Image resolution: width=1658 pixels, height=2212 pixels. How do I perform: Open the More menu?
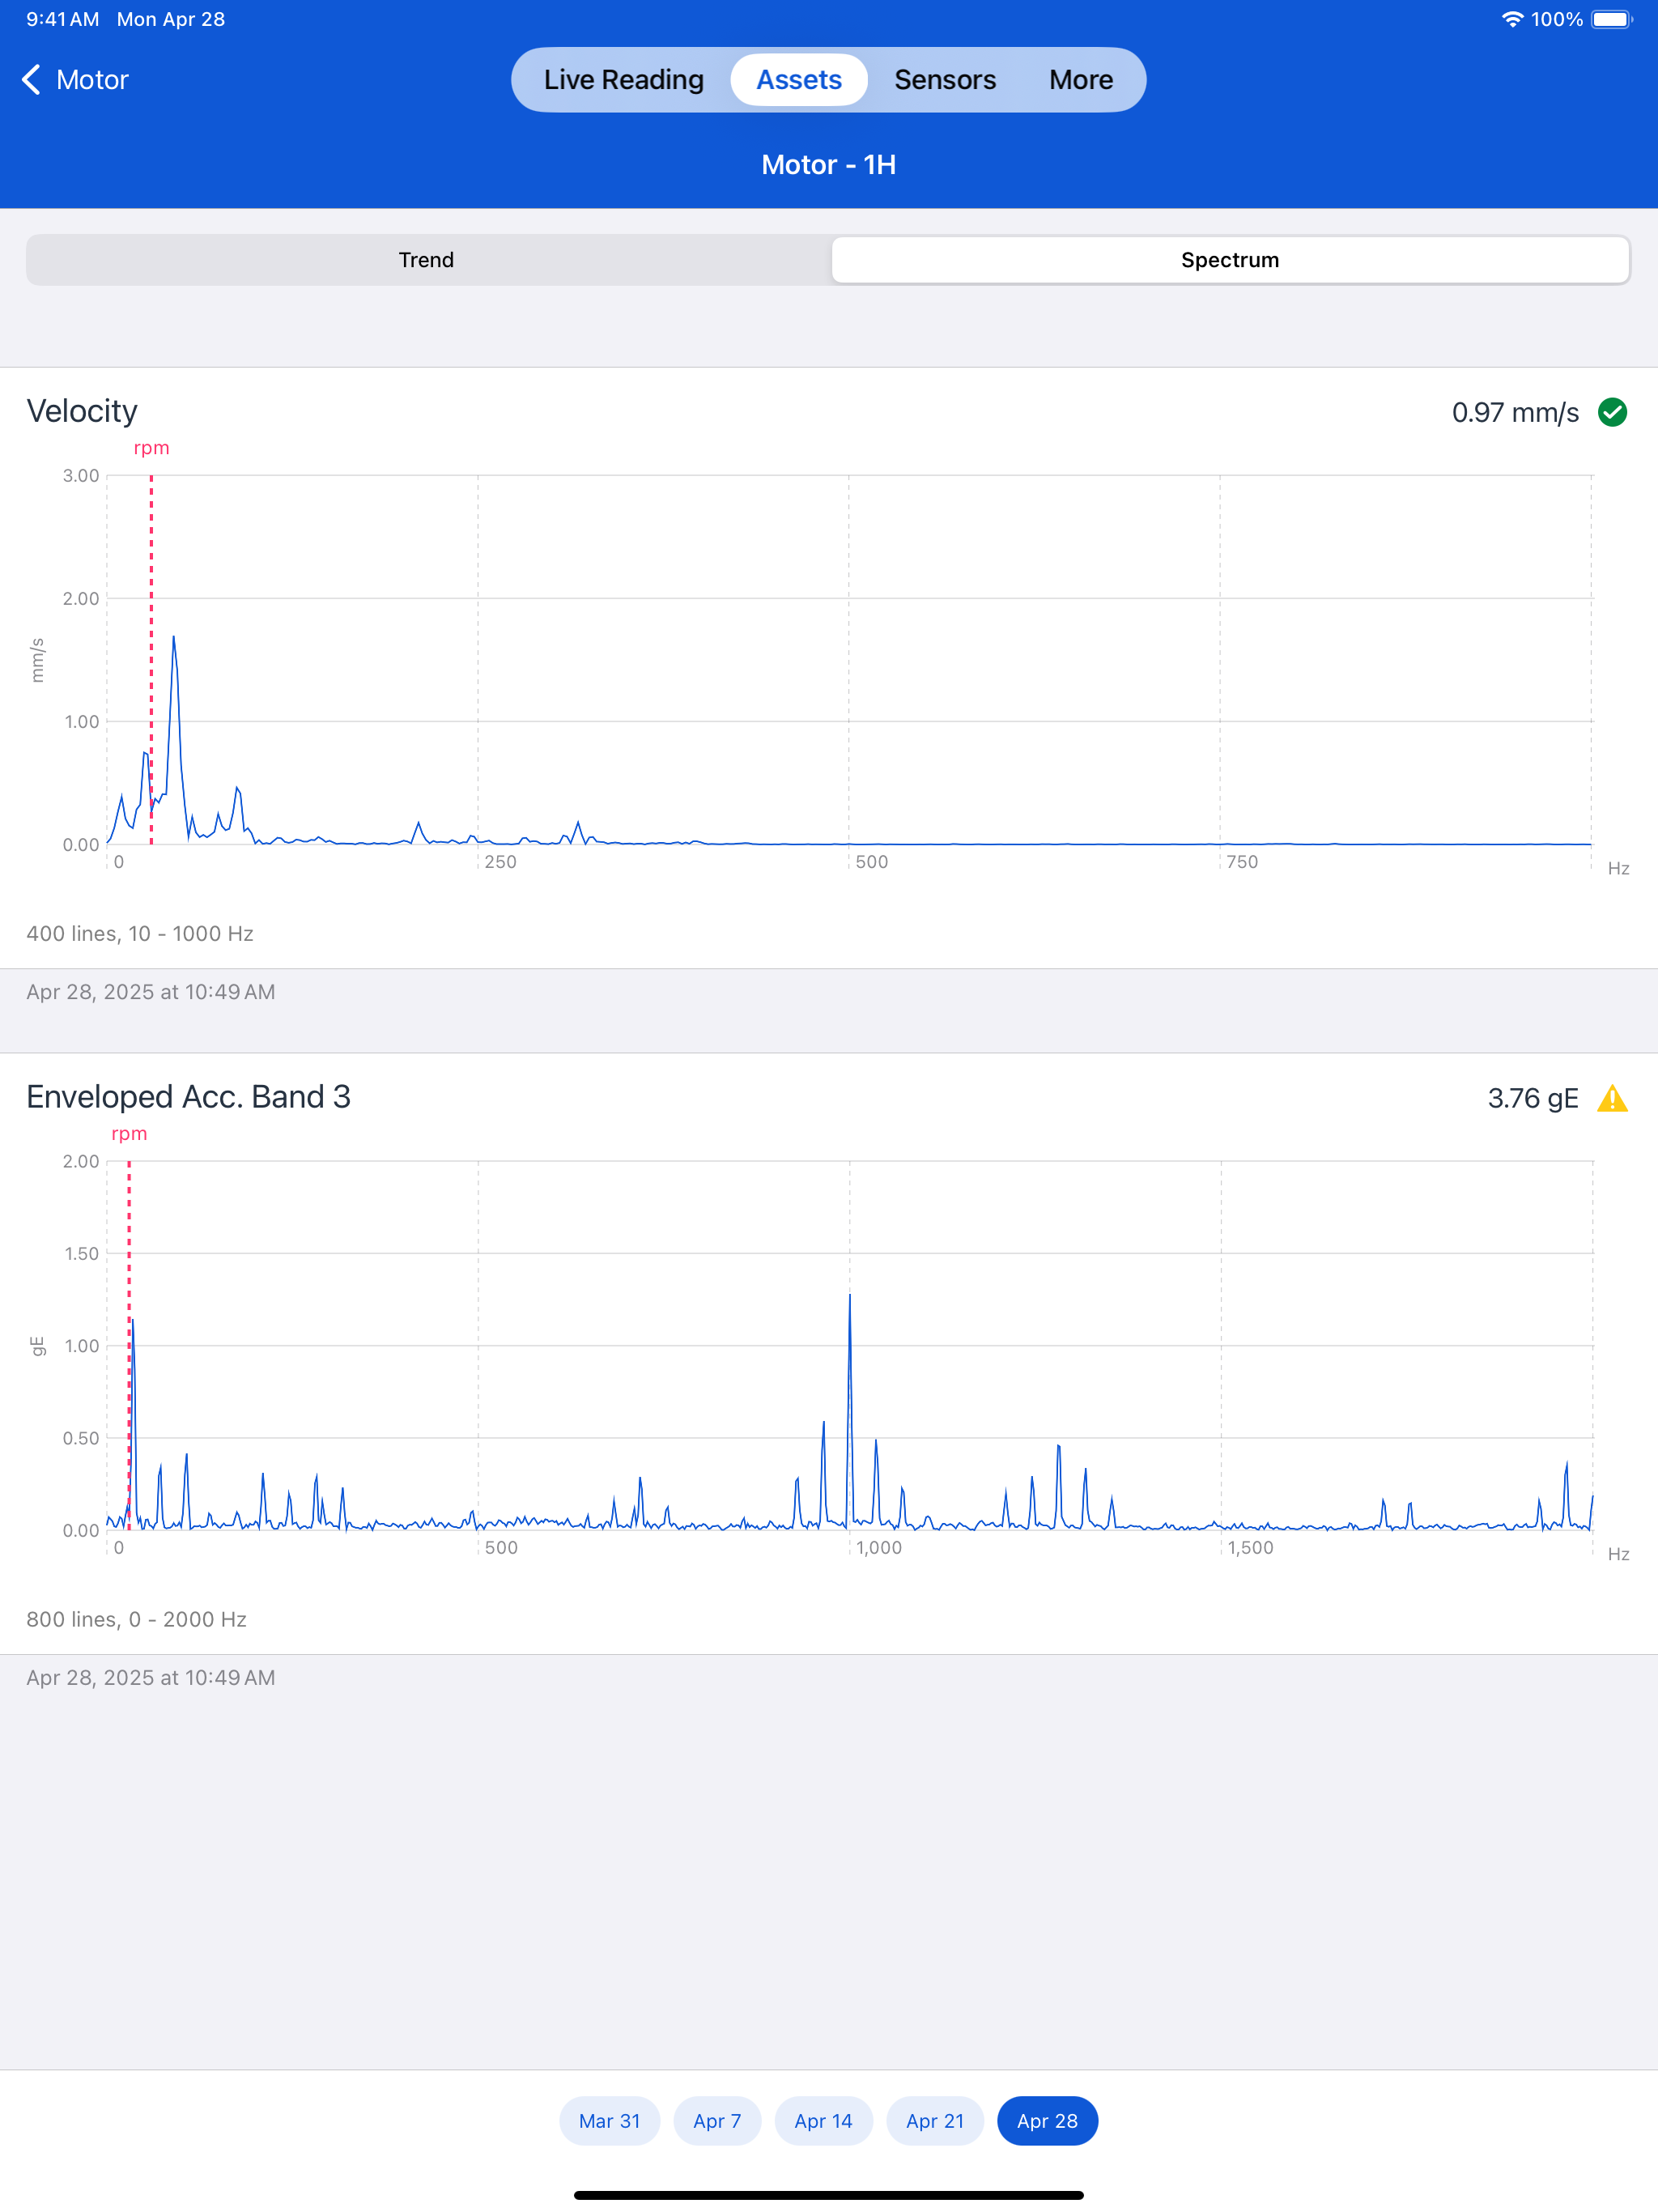[x=1081, y=80]
